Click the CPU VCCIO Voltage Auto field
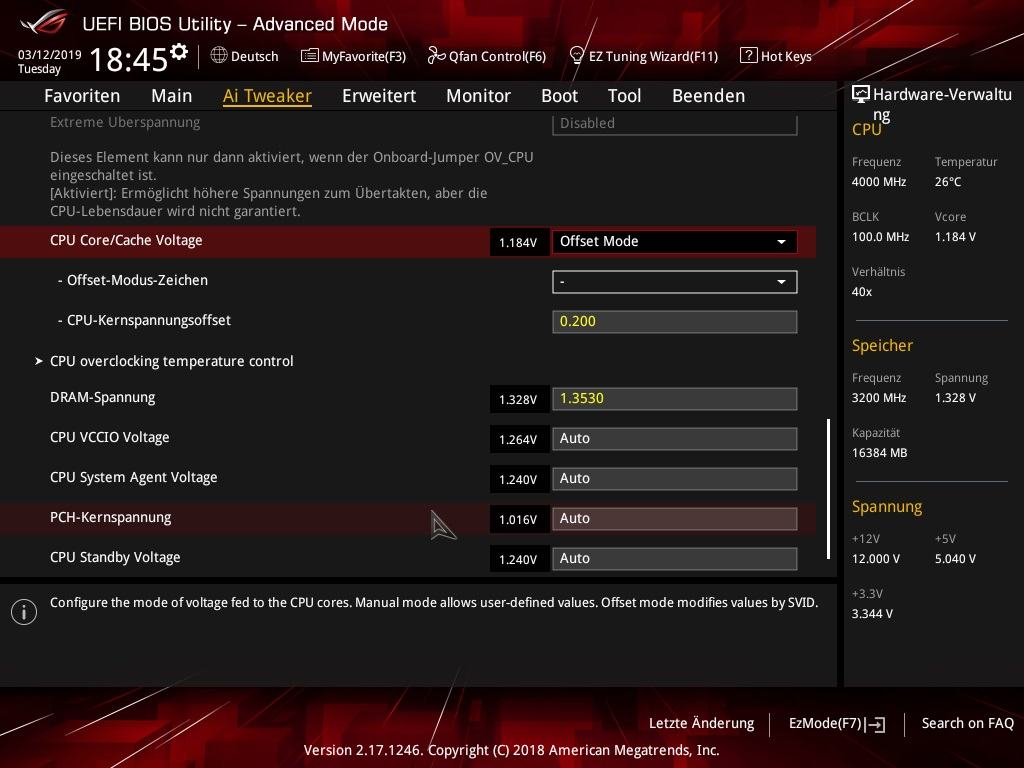Viewport: 1024px width, 768px height. coord(675,438)
